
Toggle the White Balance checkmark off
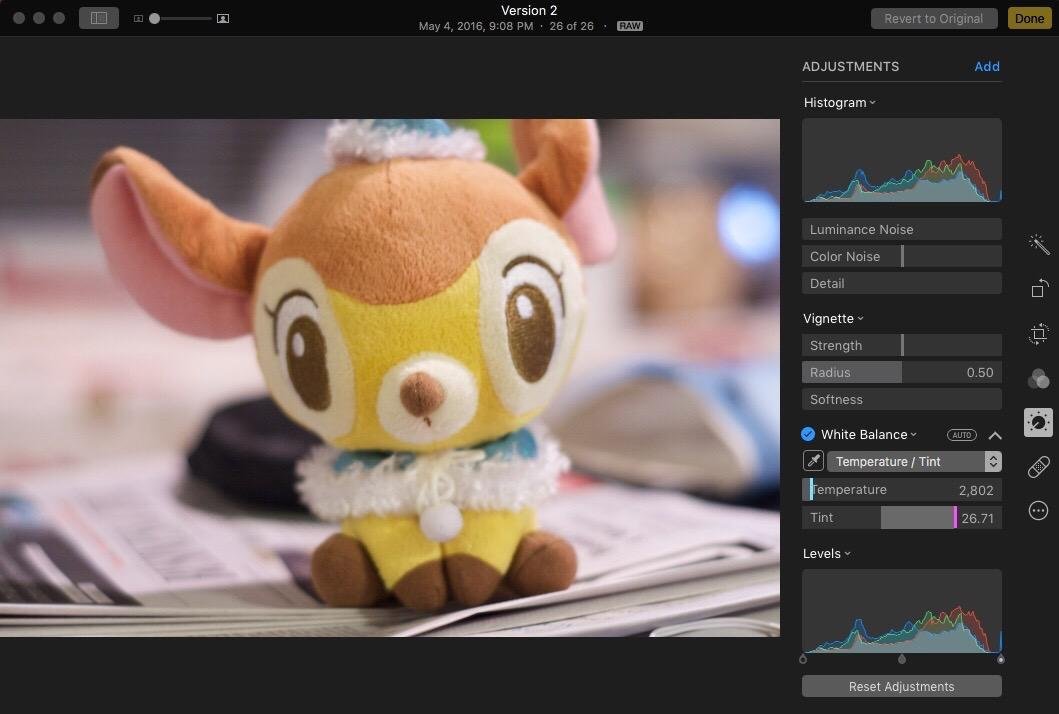pyautogui.click(x=808, y=434)
